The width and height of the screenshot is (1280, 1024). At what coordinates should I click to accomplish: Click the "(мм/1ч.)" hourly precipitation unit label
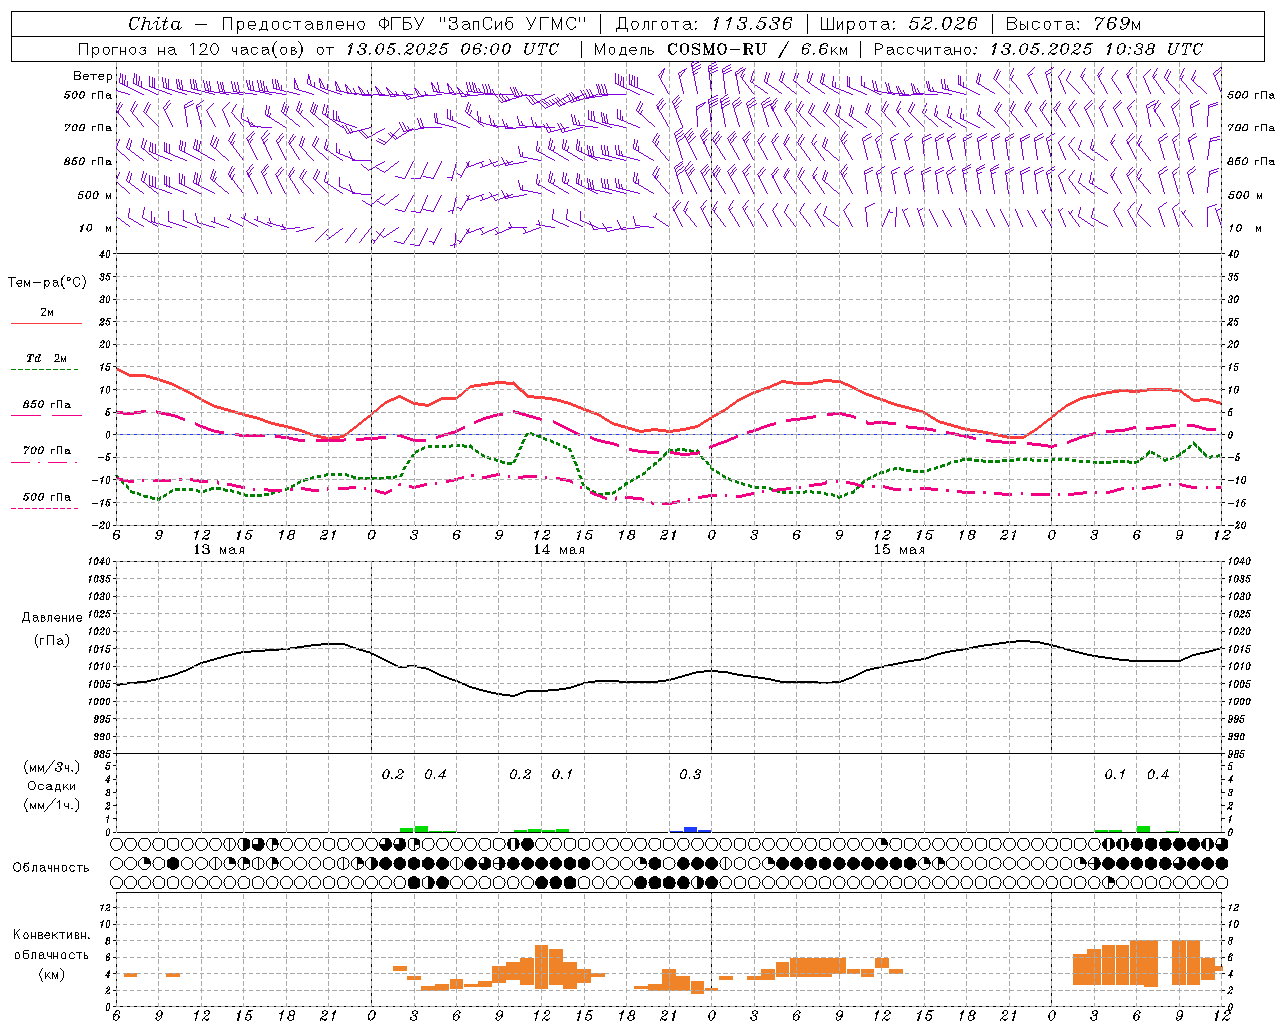point(51,804)
